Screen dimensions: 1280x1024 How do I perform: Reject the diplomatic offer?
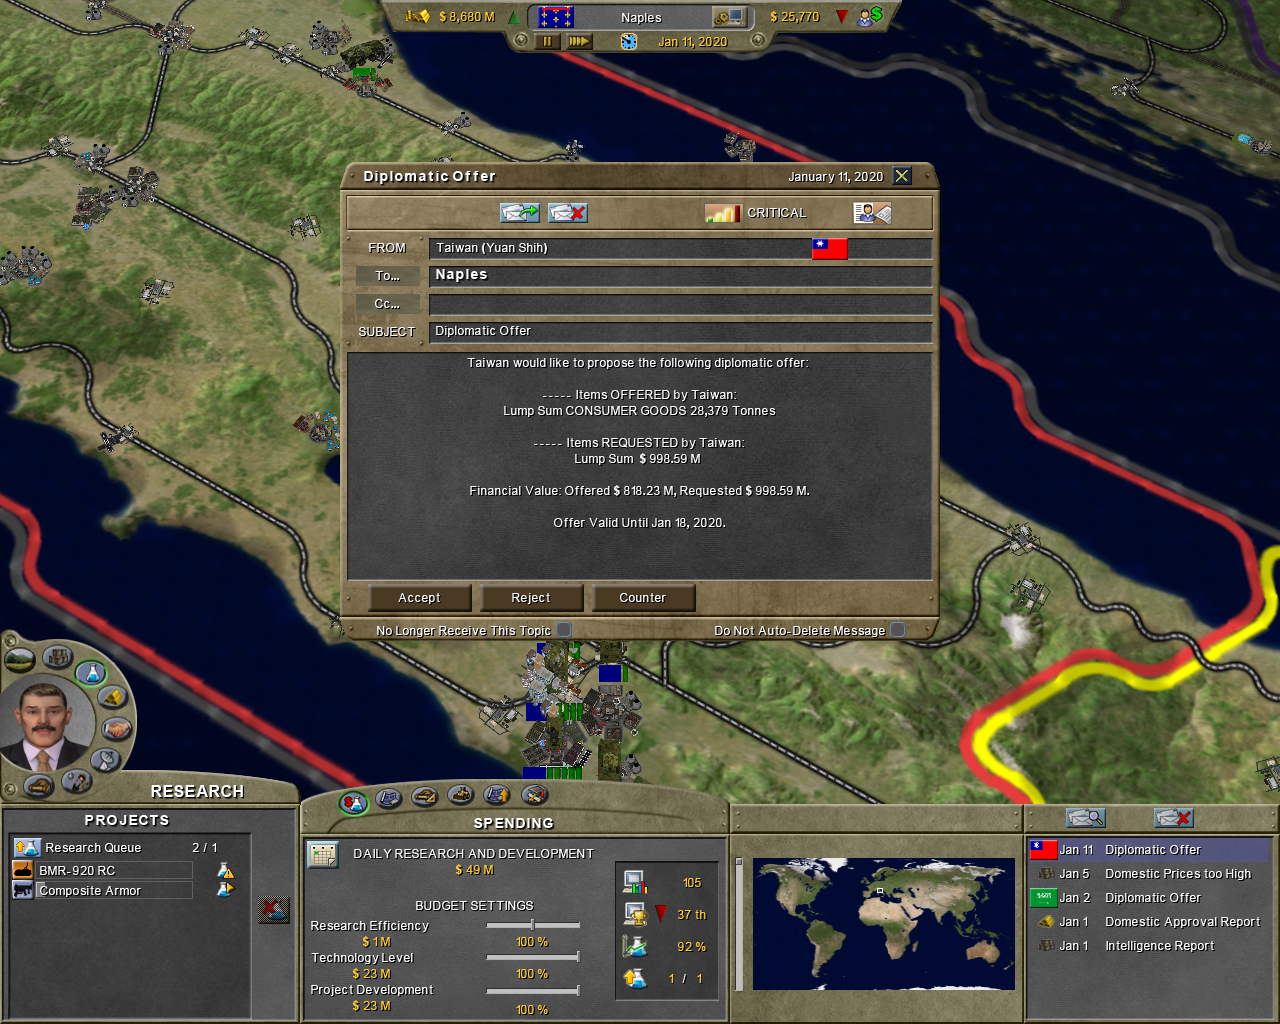531,598
